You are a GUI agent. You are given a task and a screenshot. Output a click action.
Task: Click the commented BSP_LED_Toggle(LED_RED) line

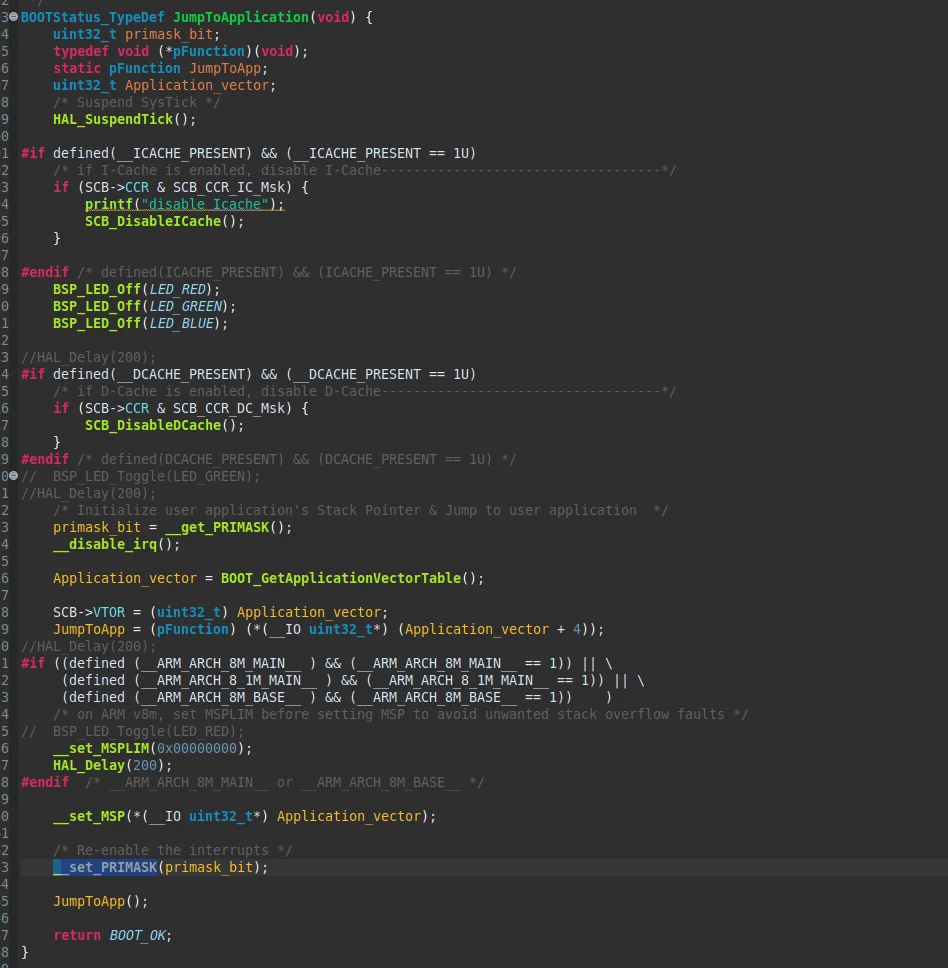(x=133, y=732)
